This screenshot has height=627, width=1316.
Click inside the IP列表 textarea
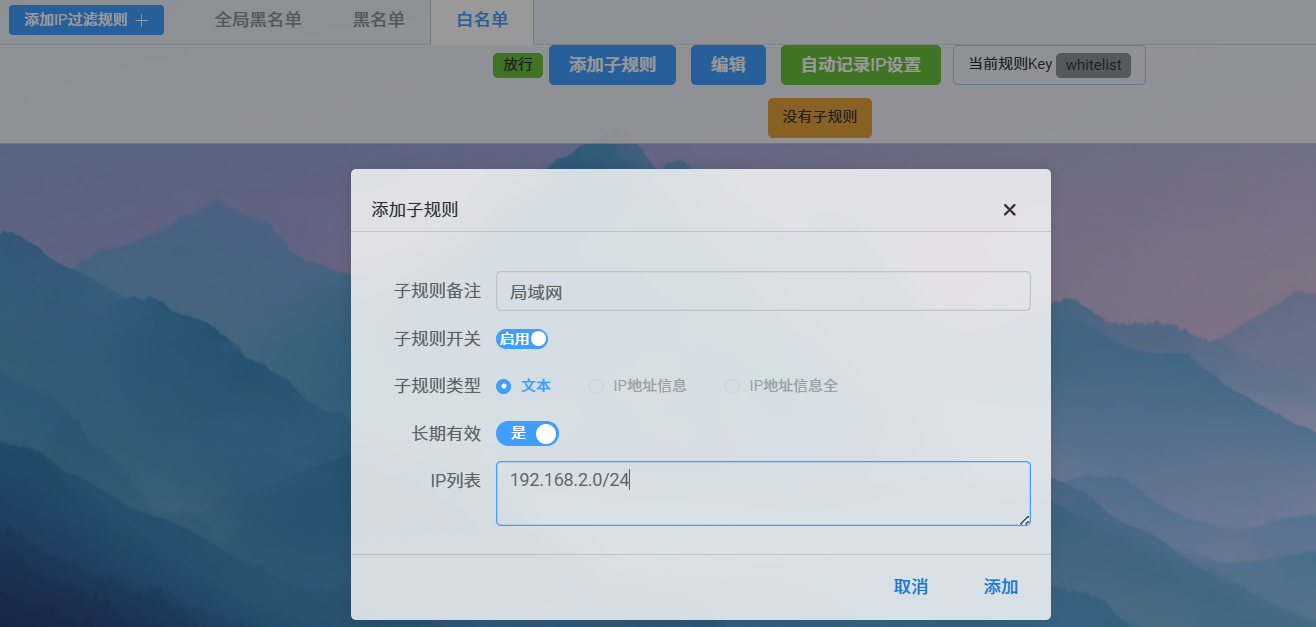(x=763, y=493)
